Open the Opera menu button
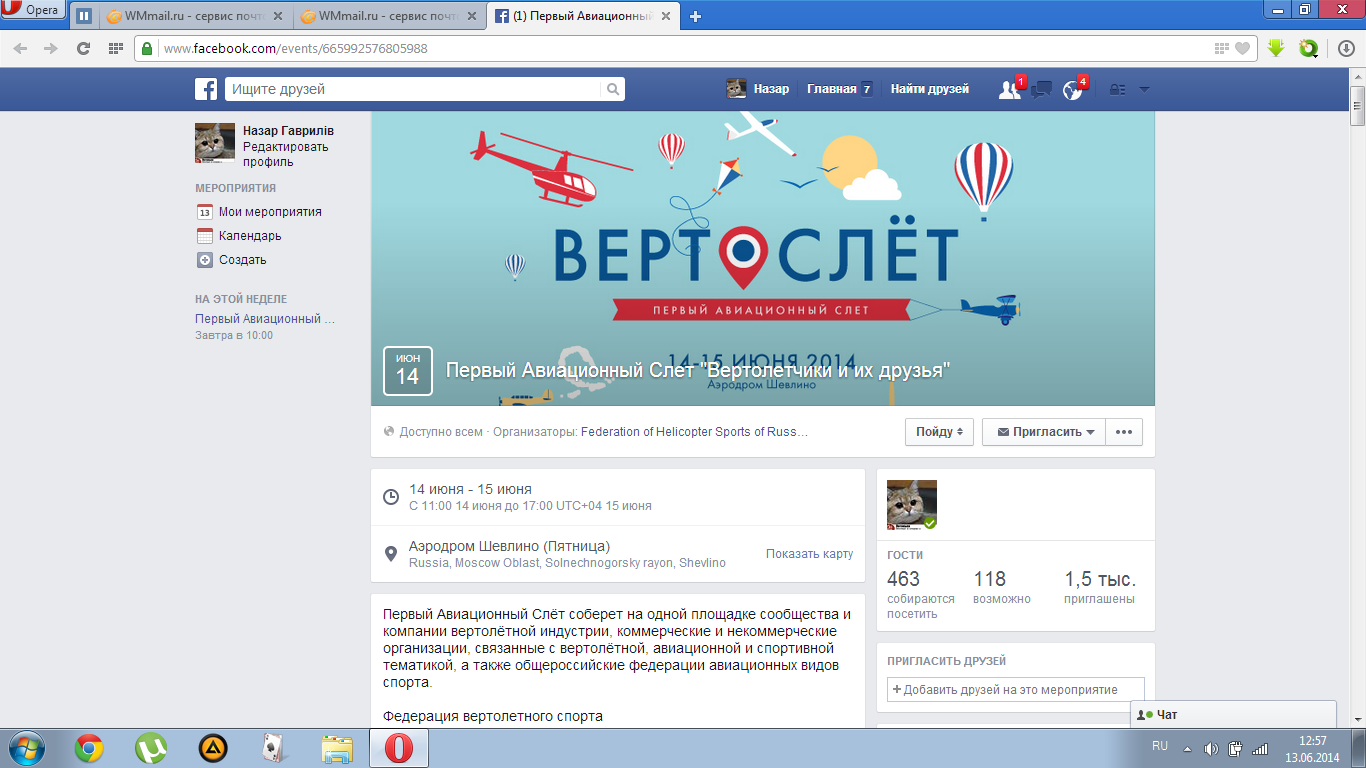The height and width of the screenshot is (768, 1366). (x=33, y=10)
